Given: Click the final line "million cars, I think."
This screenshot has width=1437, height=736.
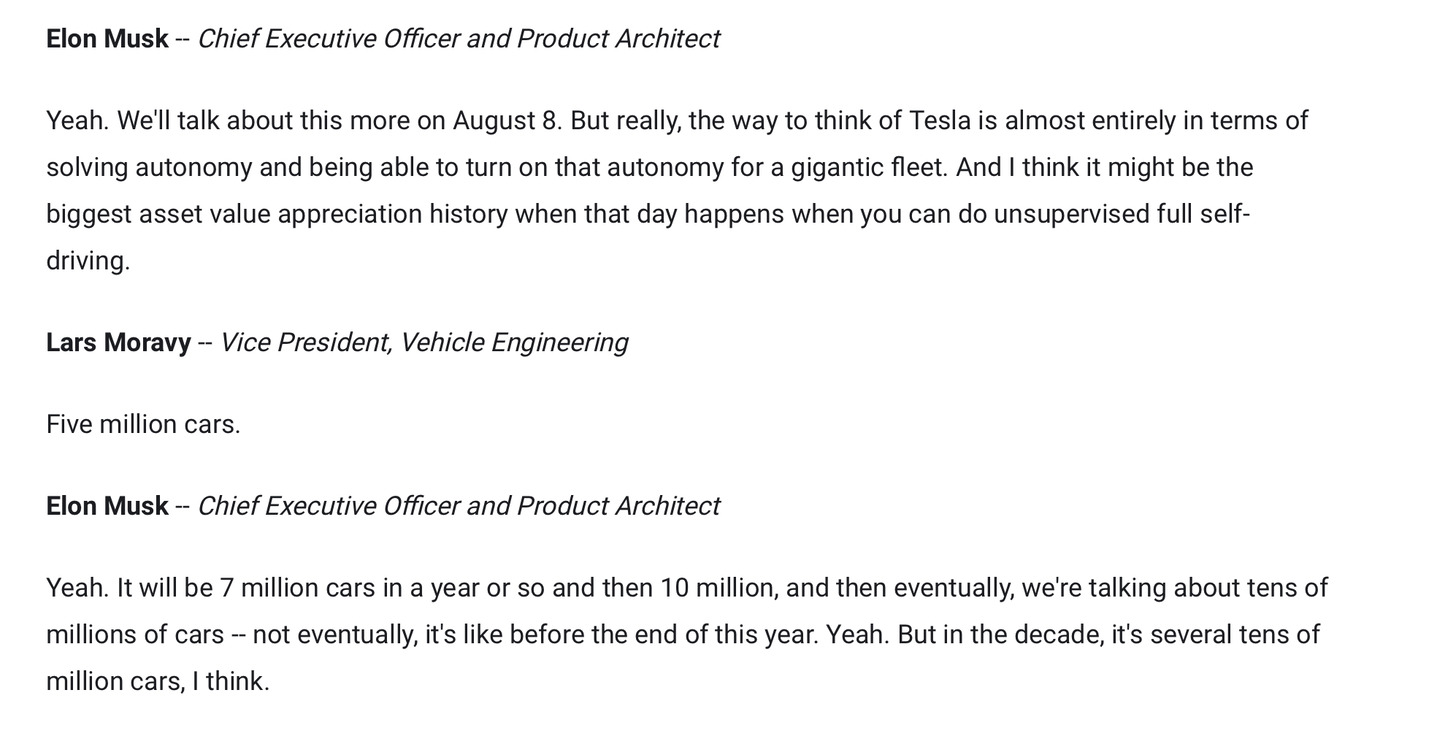Looking at the screenshot, I should click(x=158, y=682).
